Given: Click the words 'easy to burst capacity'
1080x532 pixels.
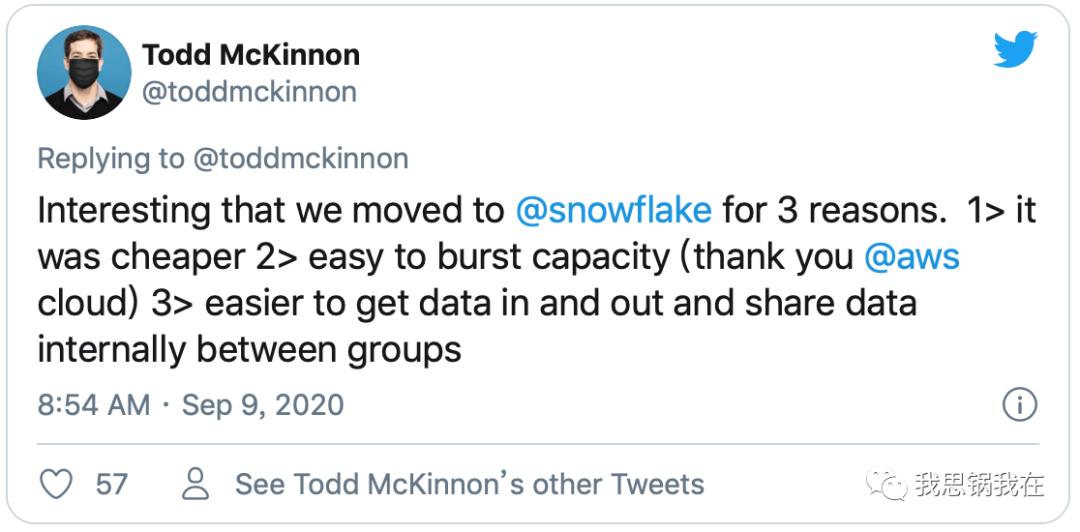Looking at the screenshot, I should click(489, 257).
